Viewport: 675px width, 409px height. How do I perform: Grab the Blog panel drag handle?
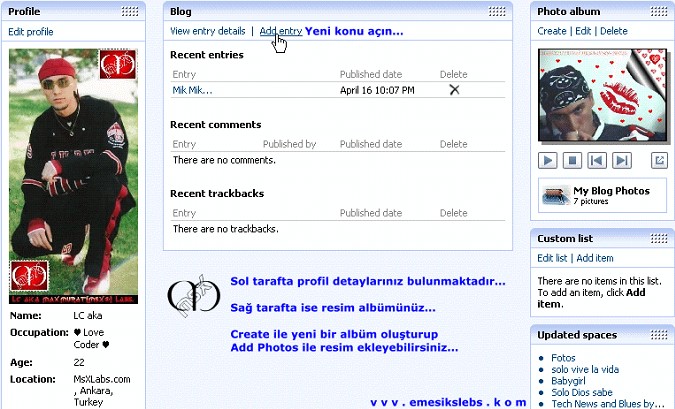pyautogui.click(x=497, y=12)
